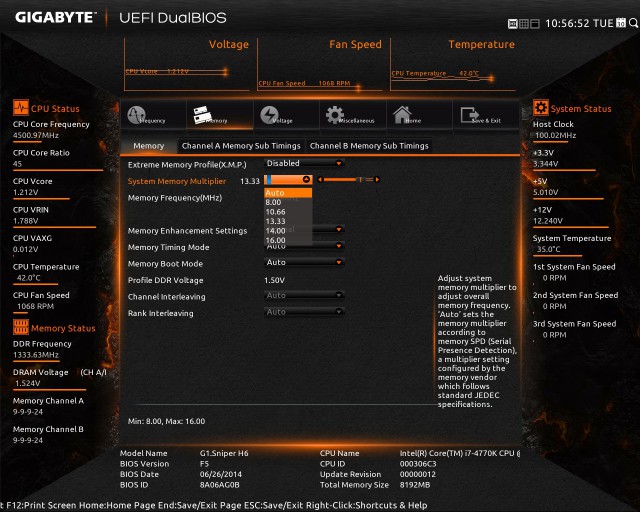Click Memory Channel B timings 9-9-9-24
640x512 pixels.
(27, 441)
